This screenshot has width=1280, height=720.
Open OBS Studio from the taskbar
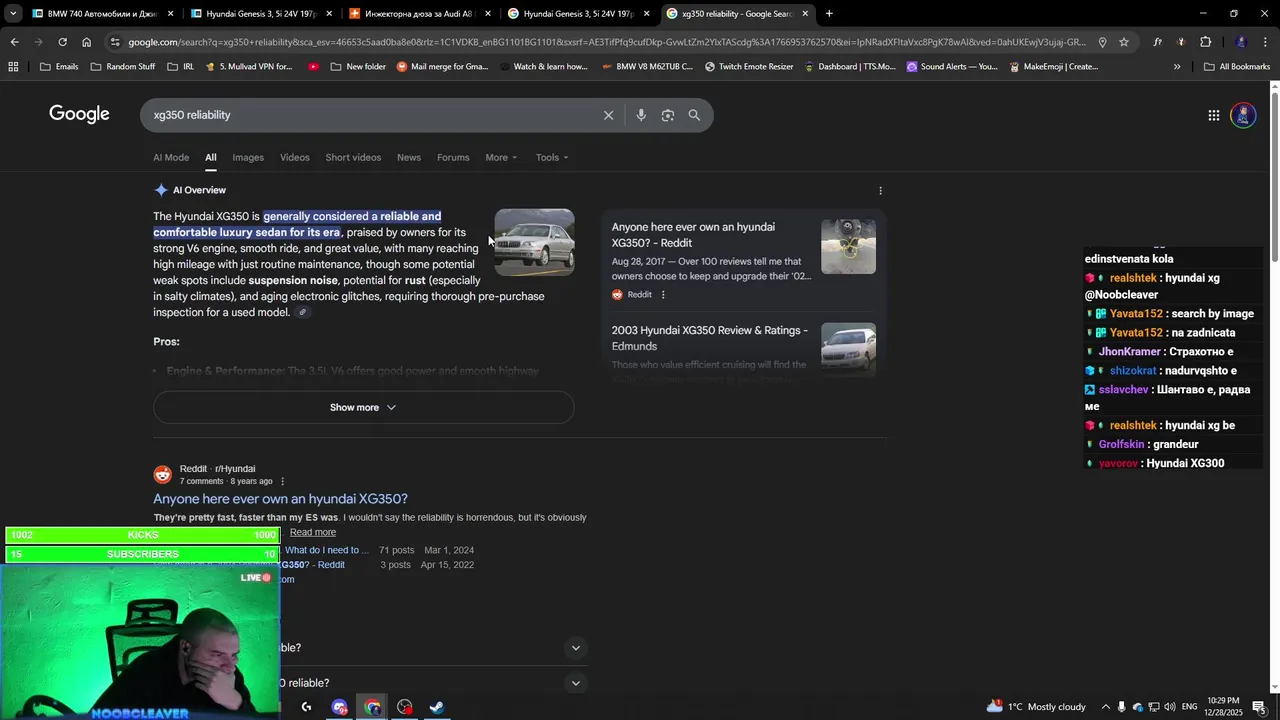(x=404, y=707)
